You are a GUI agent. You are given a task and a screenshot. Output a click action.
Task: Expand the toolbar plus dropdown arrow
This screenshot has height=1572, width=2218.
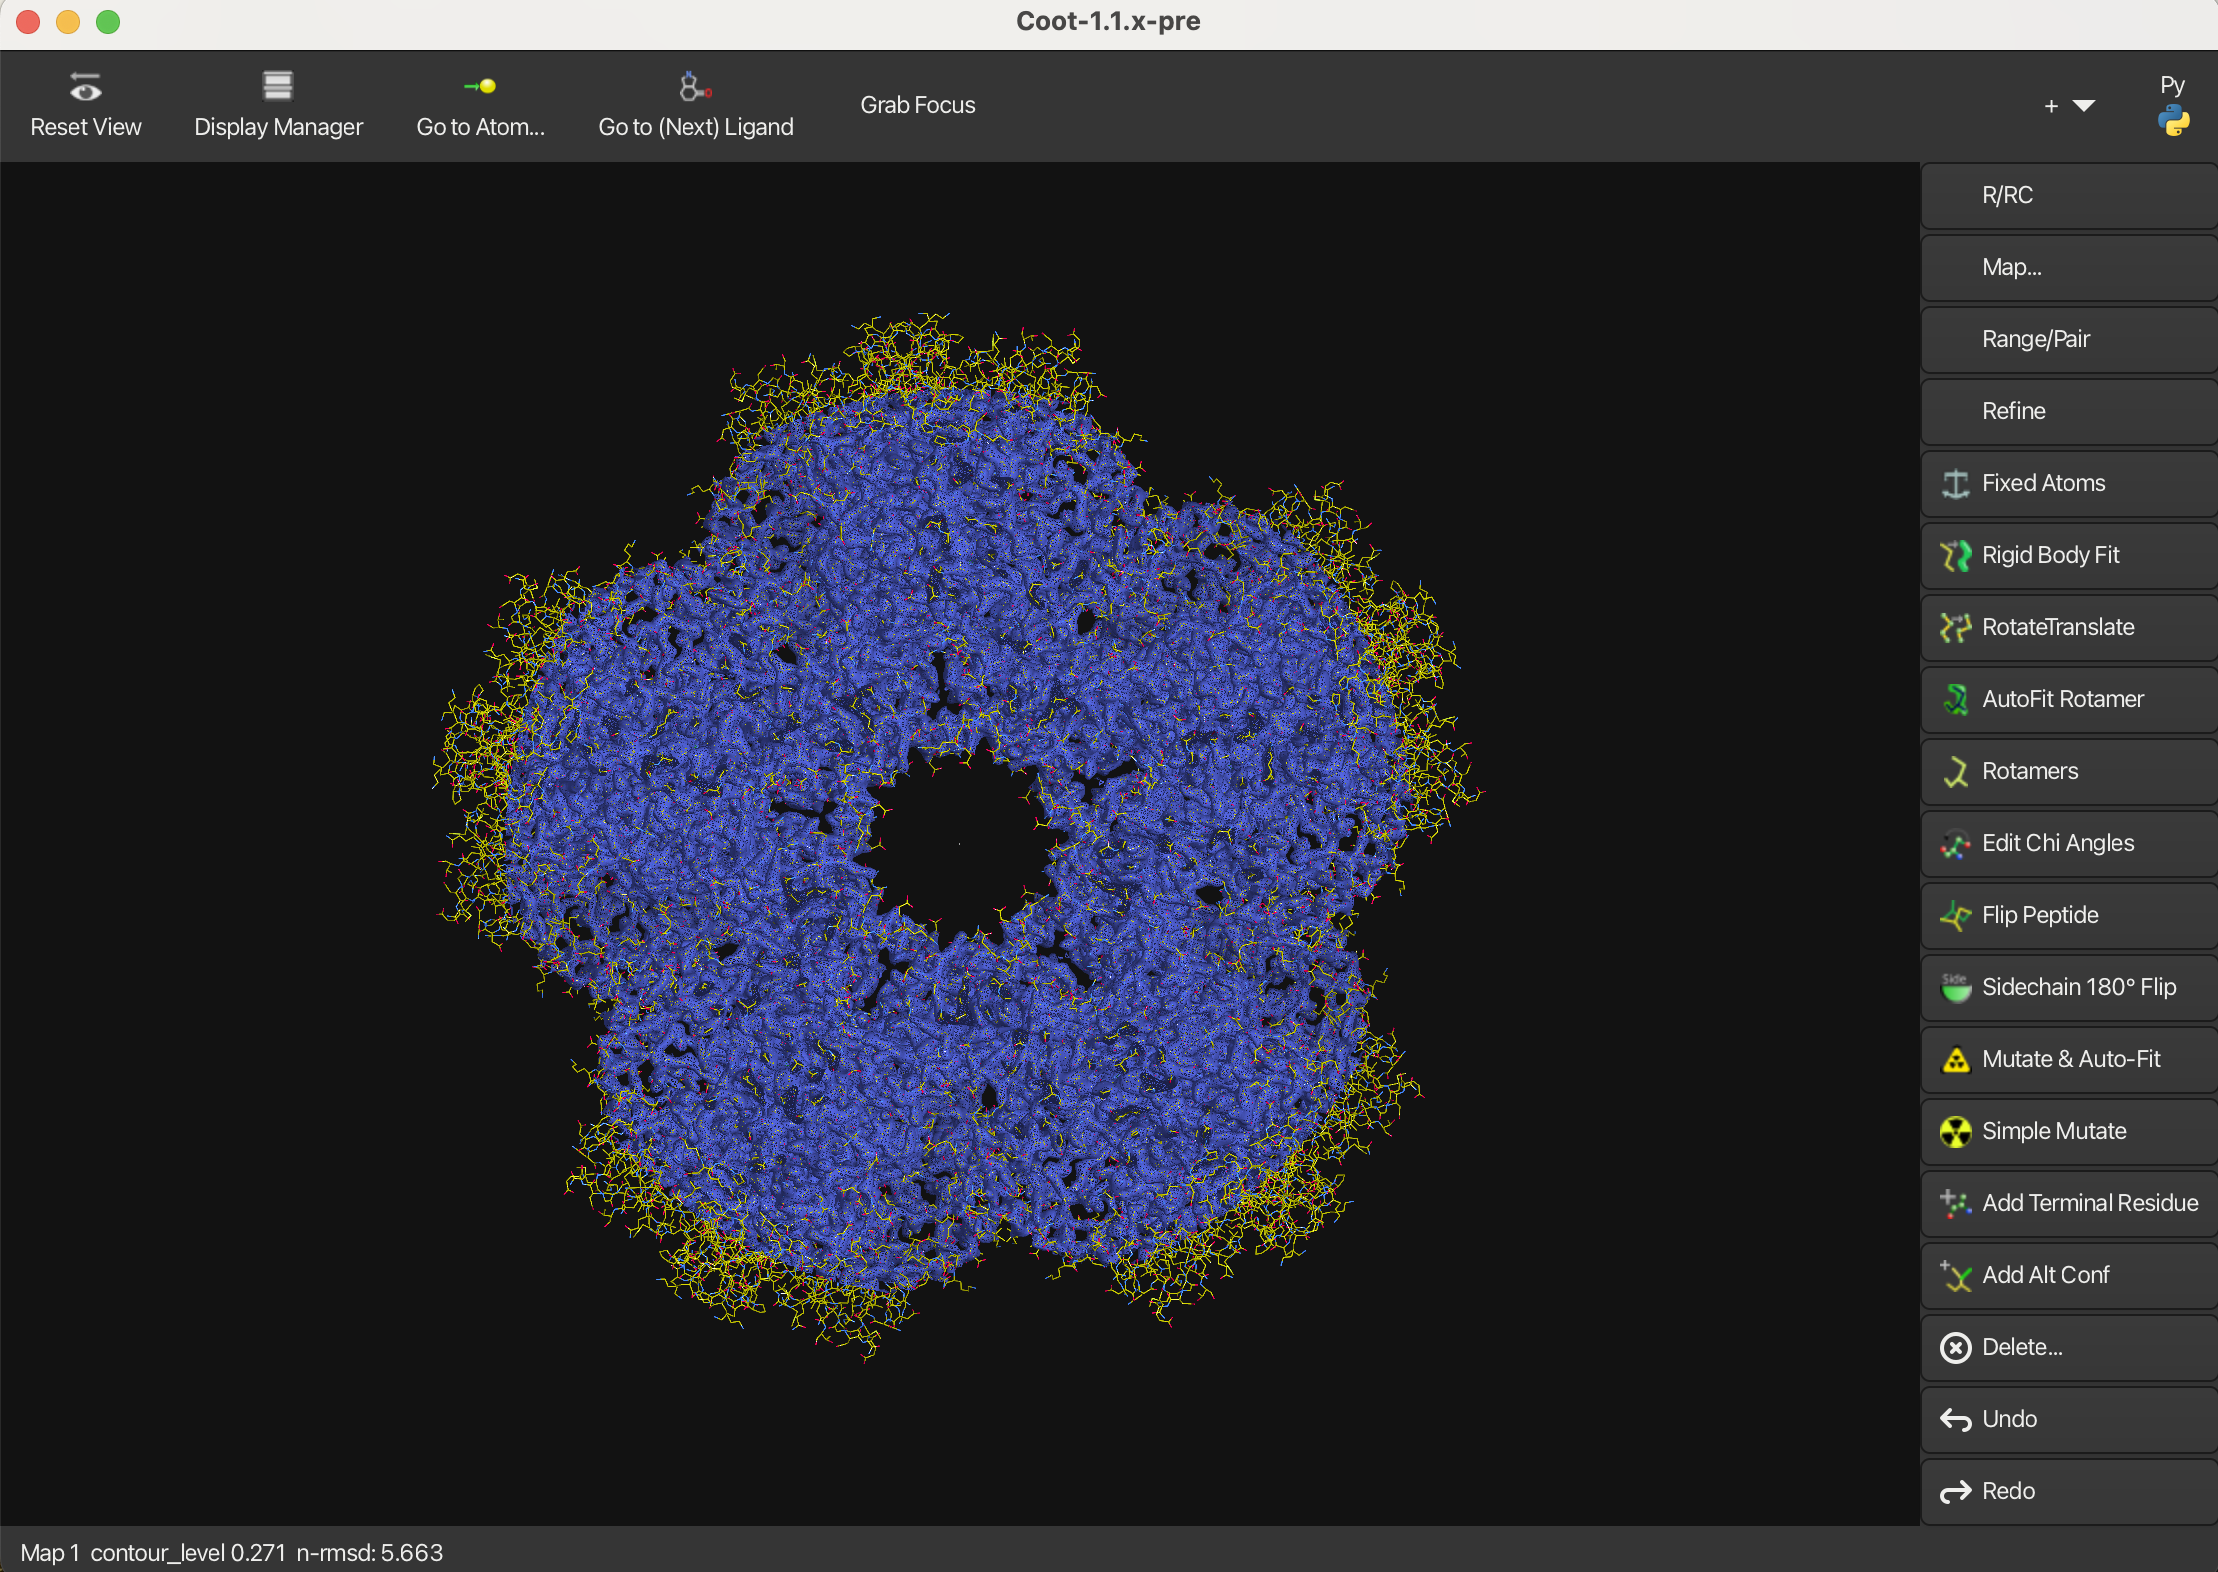point(2083,106)
